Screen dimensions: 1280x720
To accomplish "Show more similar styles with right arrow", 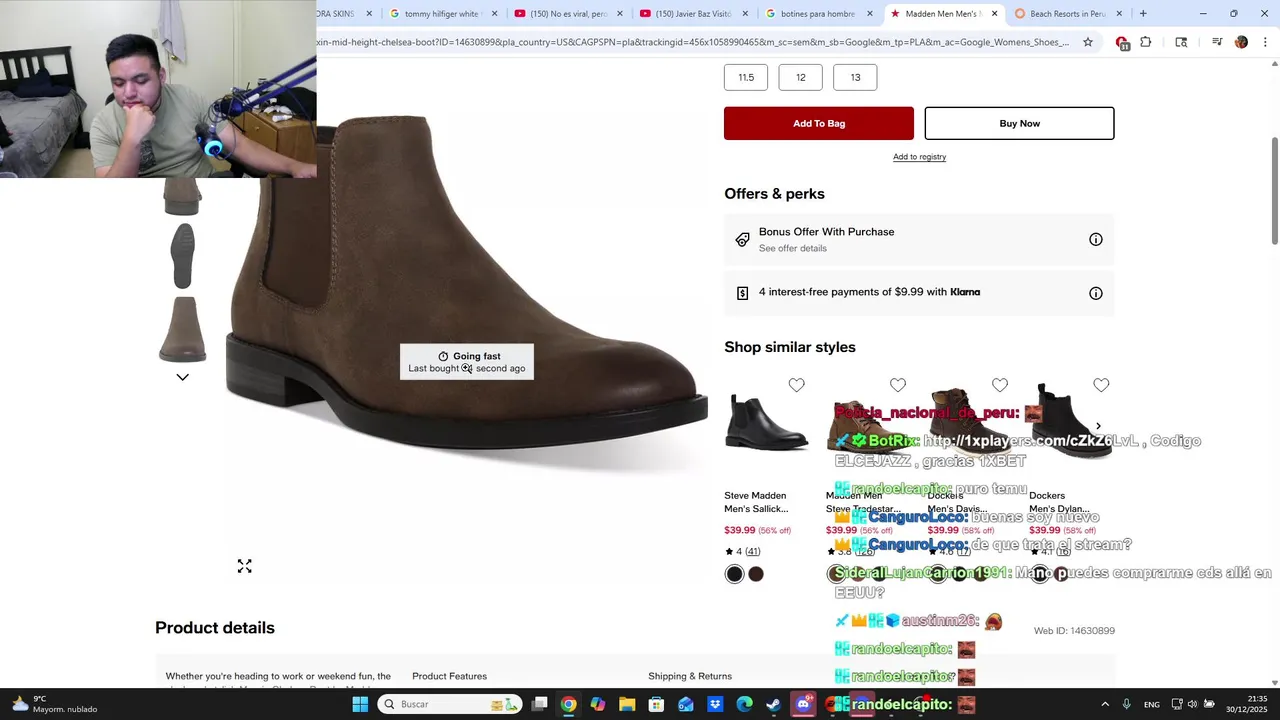I will tap(1098, 426).
